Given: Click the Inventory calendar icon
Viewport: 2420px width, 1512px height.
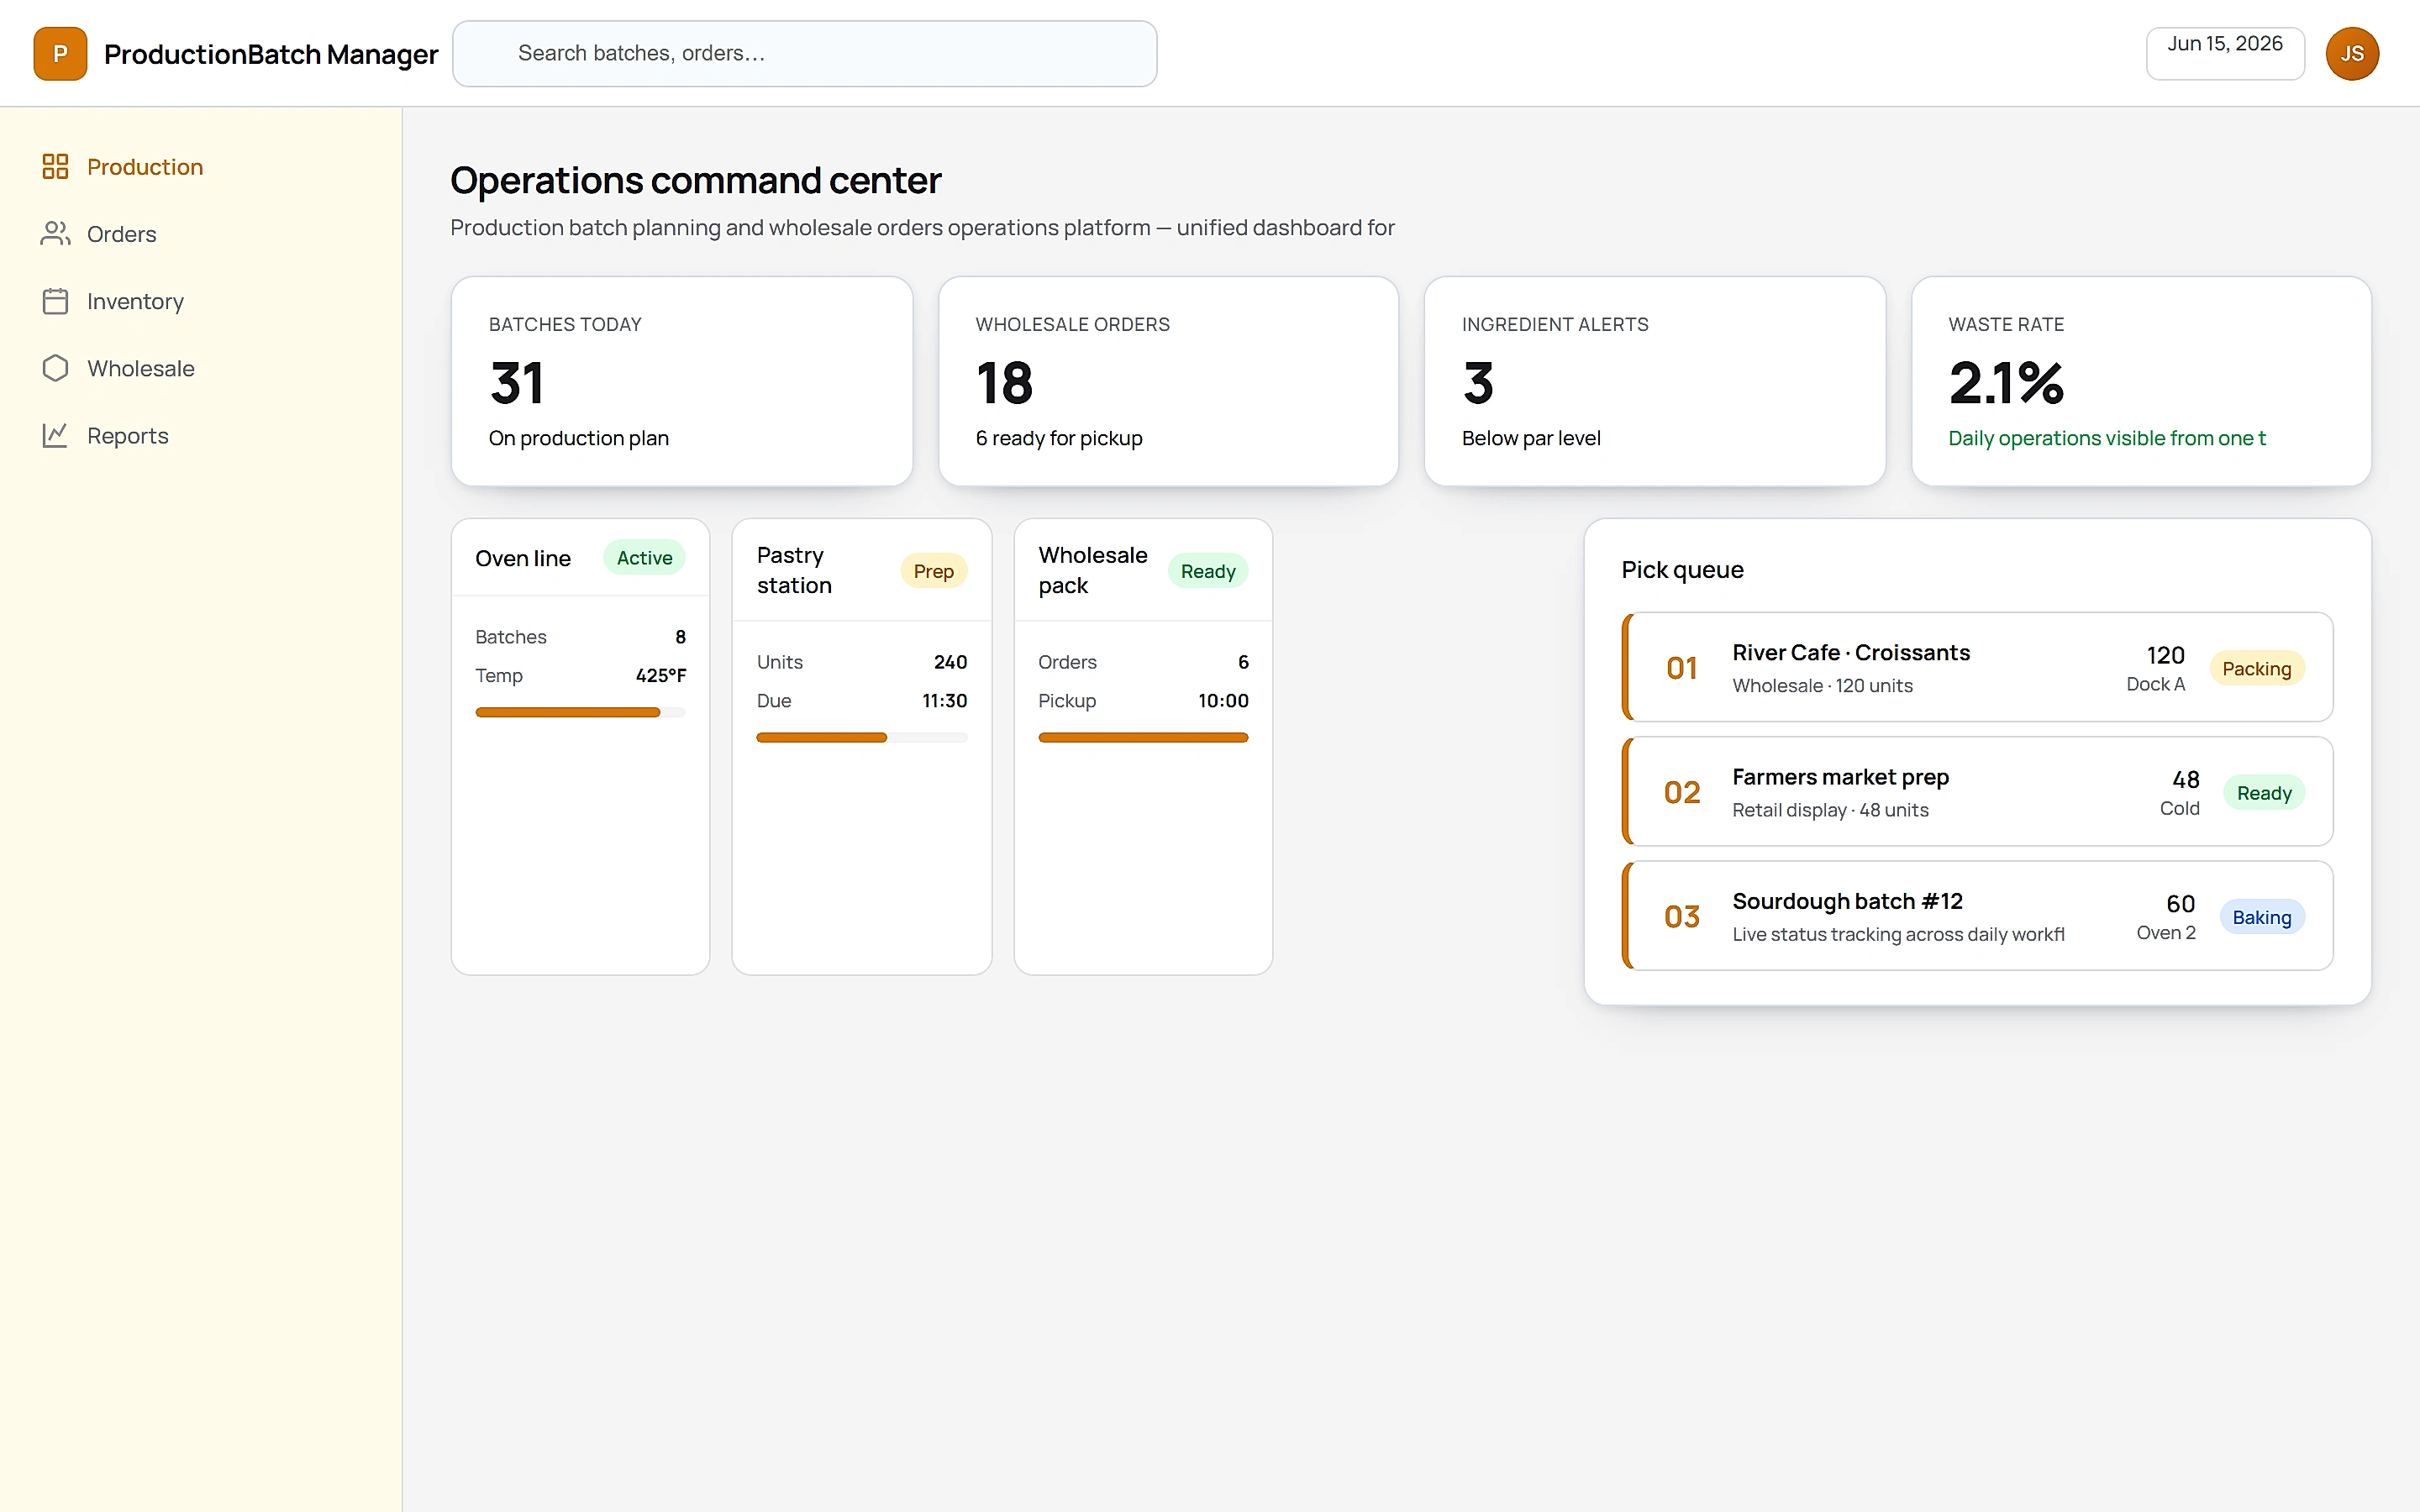Looking at the screenshot, I should click(x=55, y=301).
